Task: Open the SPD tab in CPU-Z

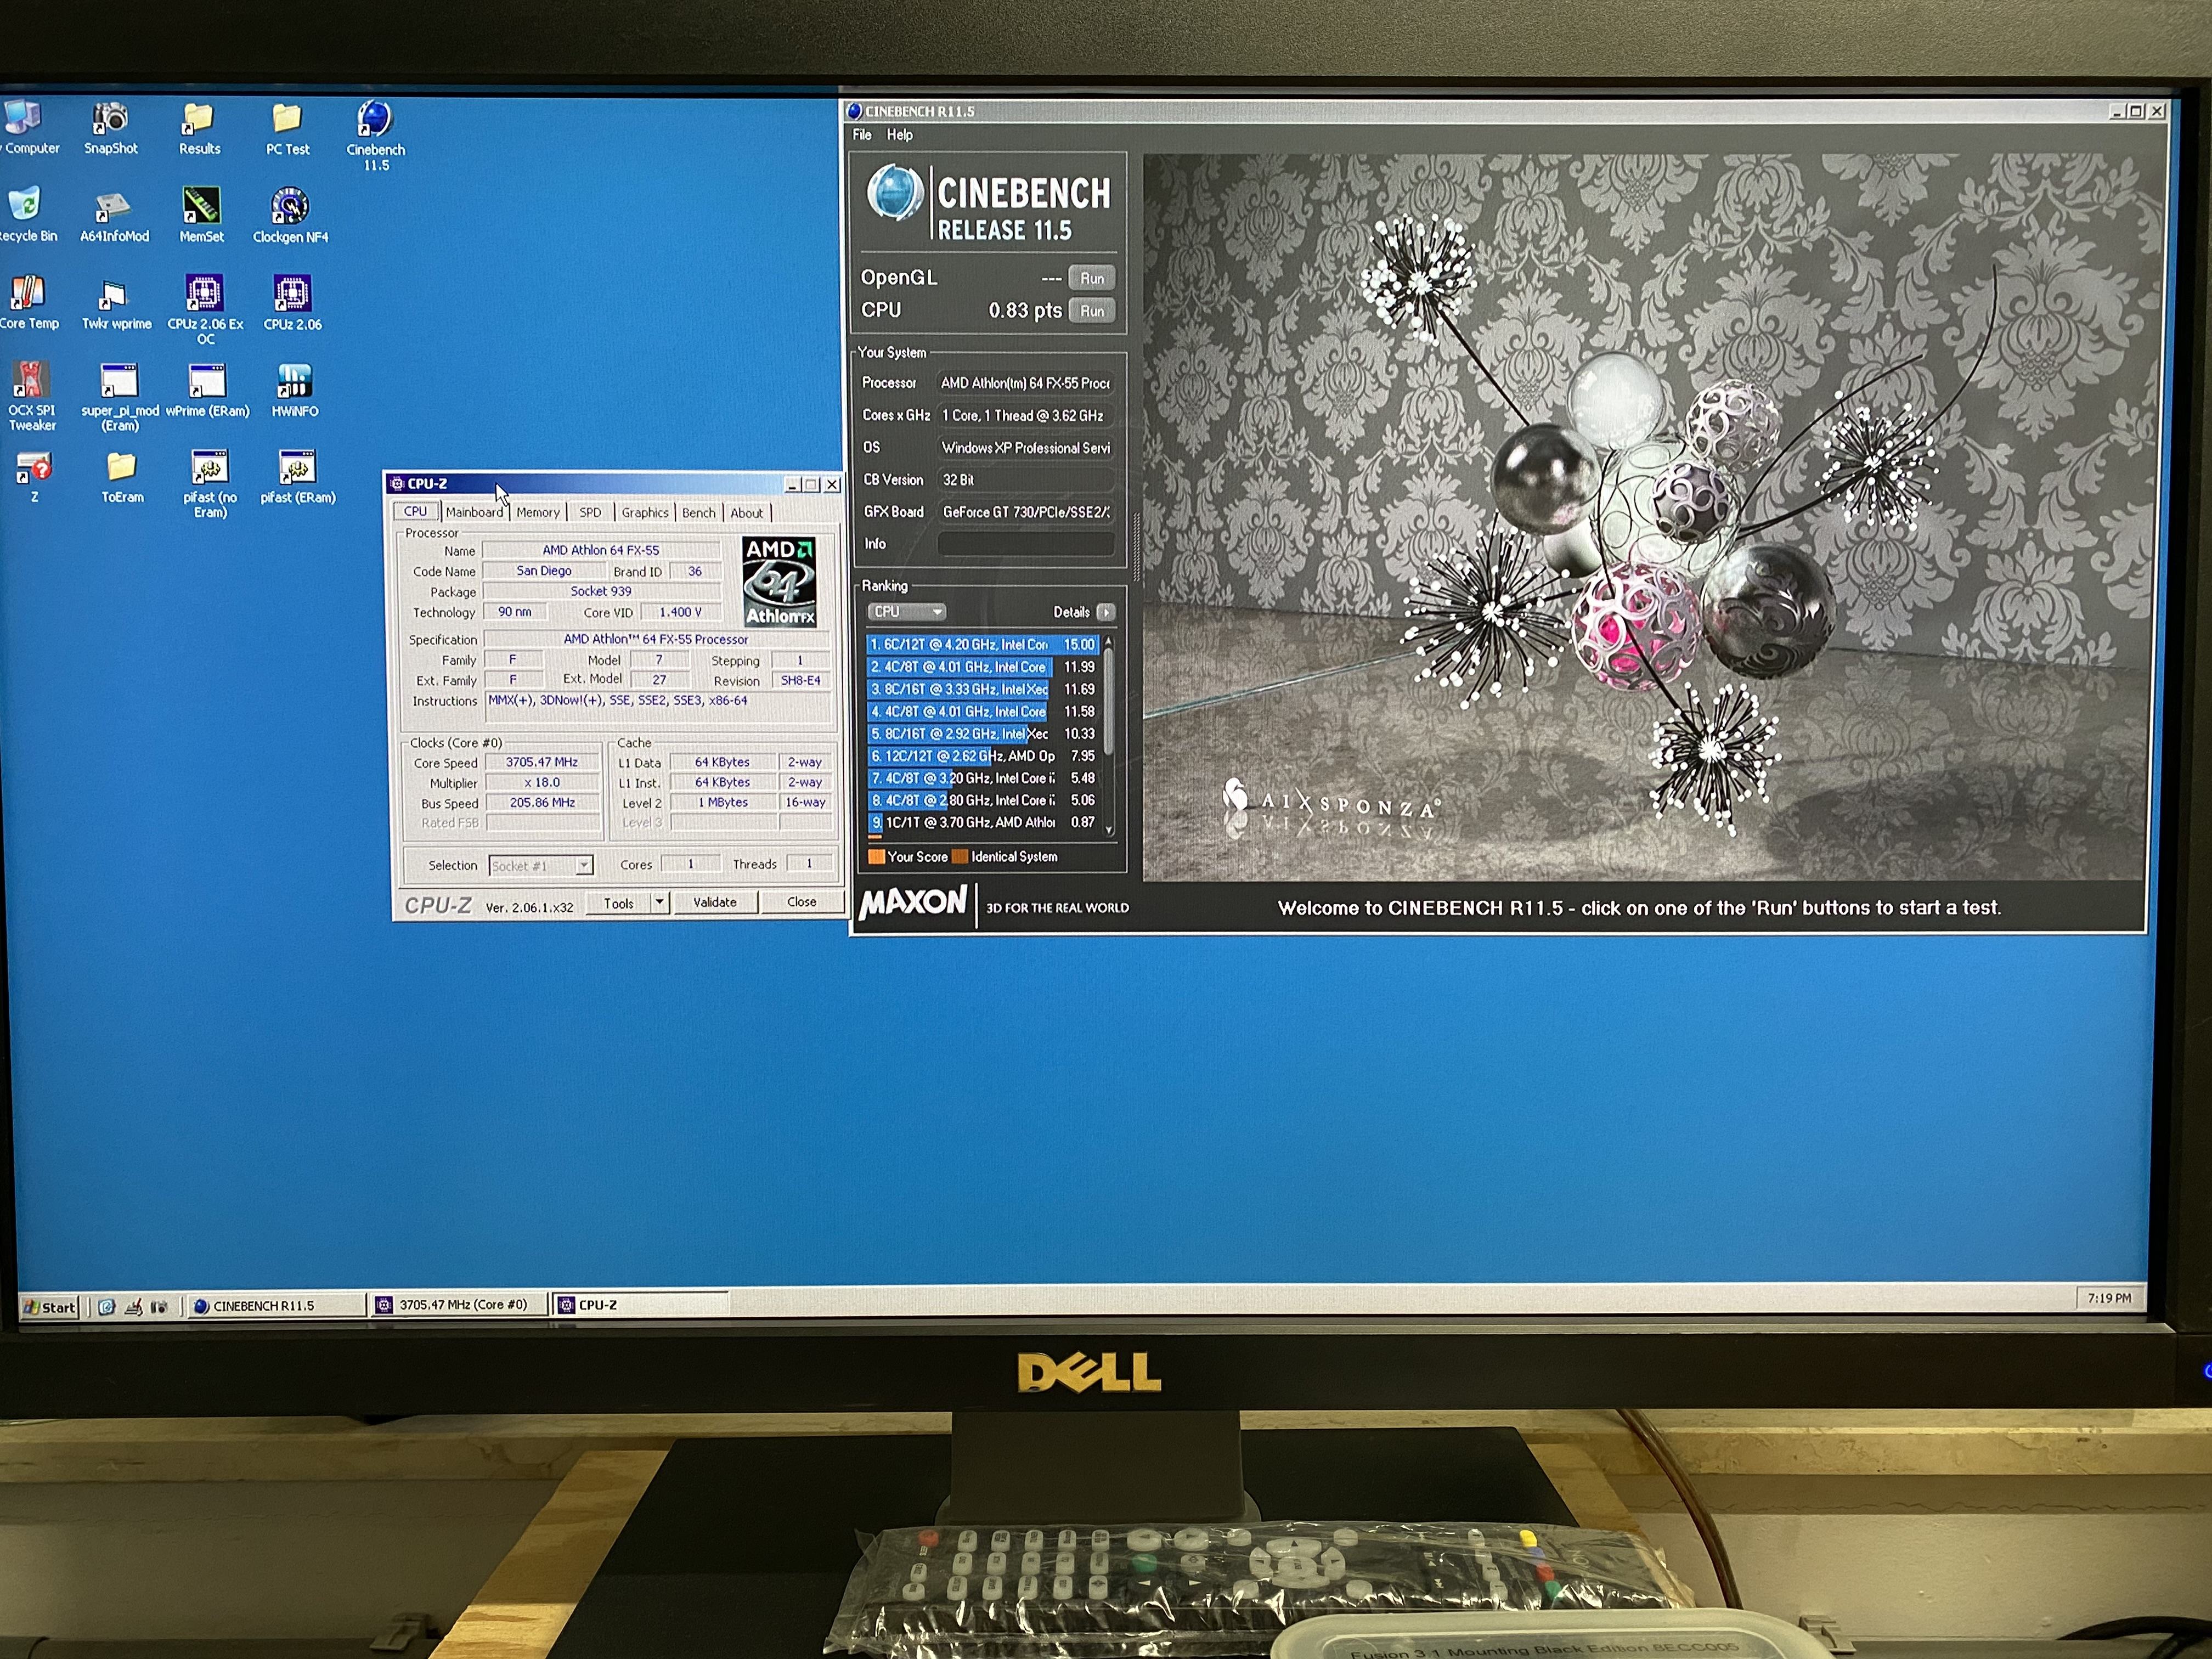Action: 590,512
